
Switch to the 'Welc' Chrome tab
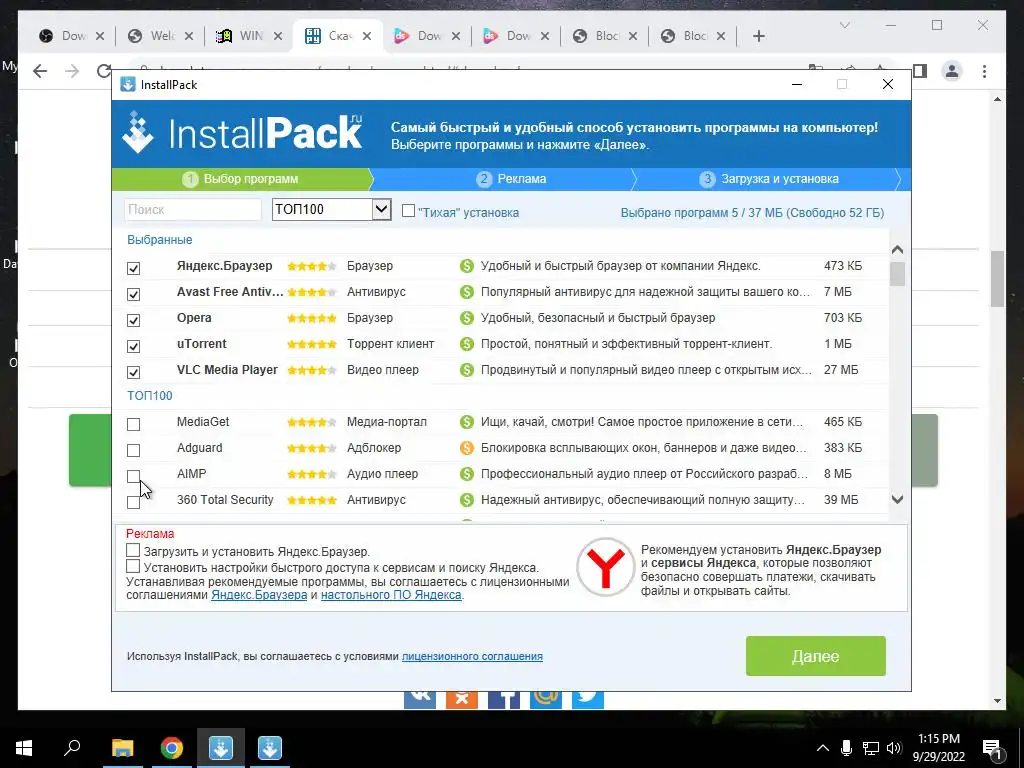161,36
